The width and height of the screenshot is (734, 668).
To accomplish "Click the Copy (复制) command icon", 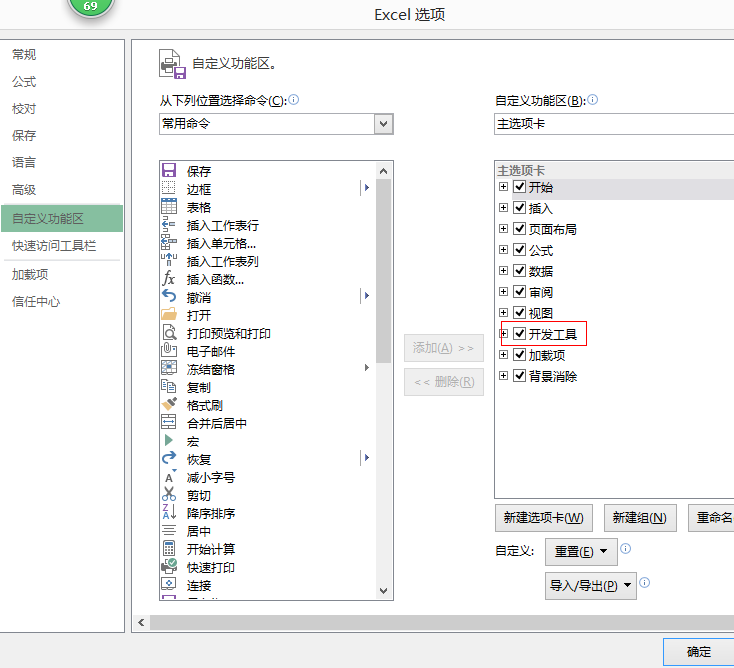I will pos(169,387).
